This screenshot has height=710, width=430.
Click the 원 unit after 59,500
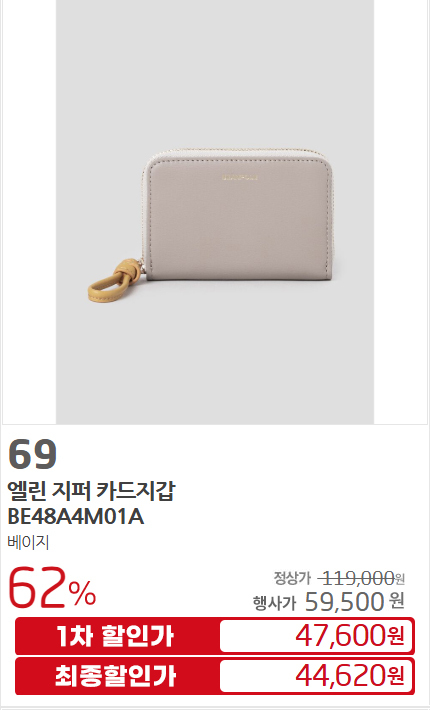(x=397, y=601)
